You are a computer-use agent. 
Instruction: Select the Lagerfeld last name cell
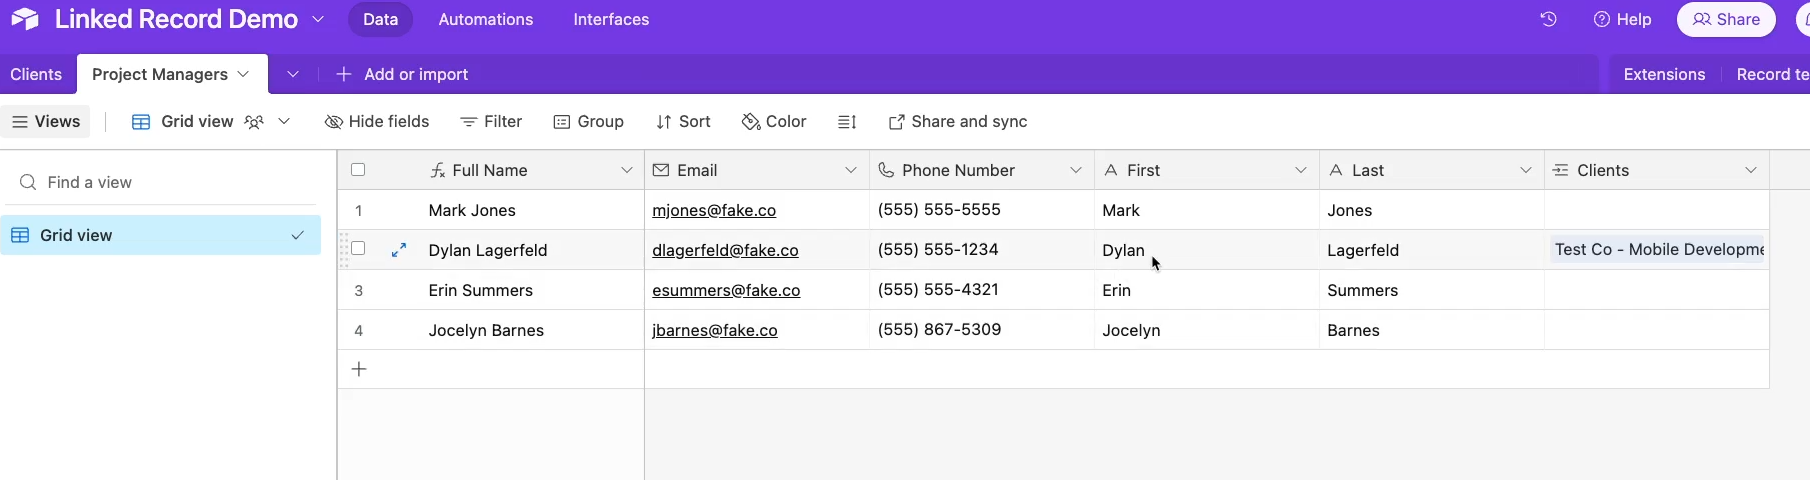[x=1432, y=250]
